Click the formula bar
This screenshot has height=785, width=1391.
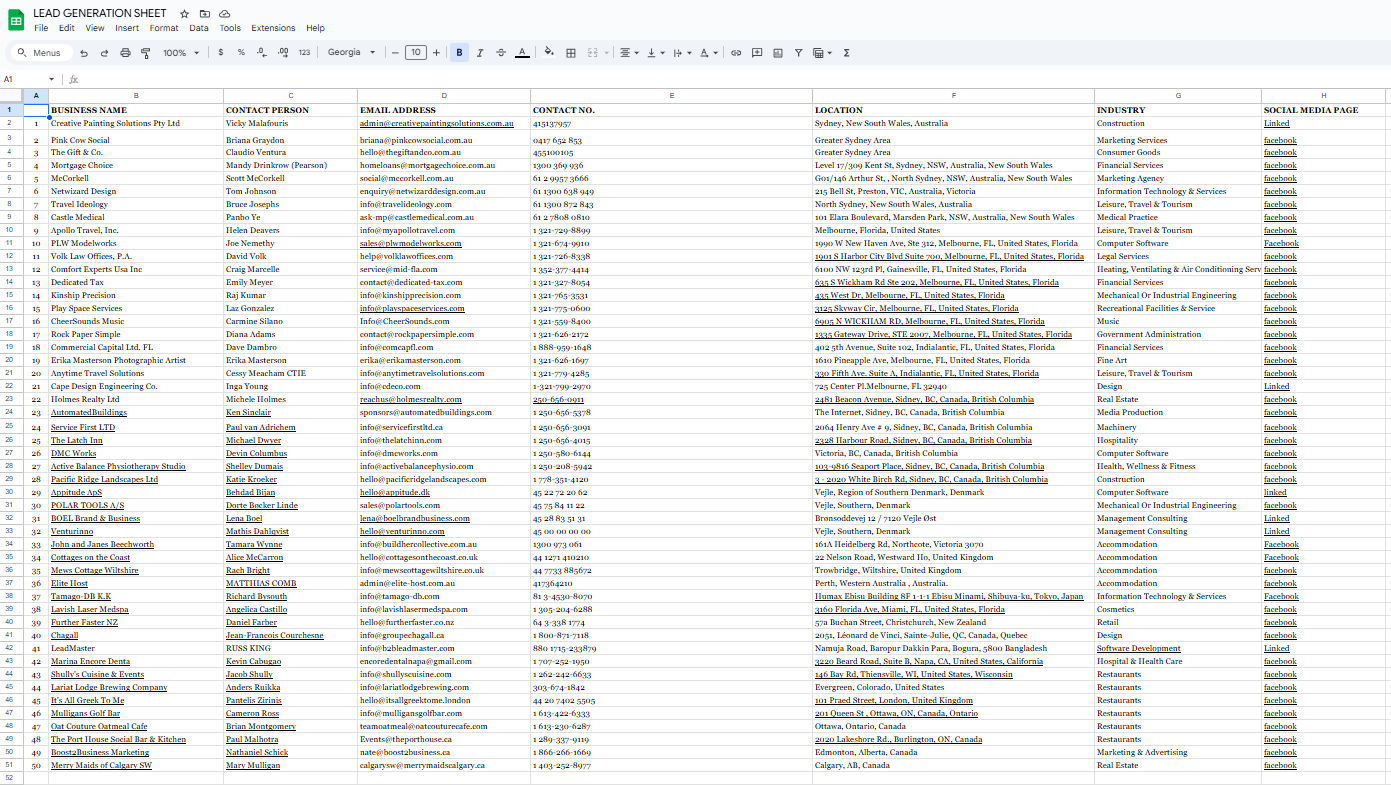(735, 79)
